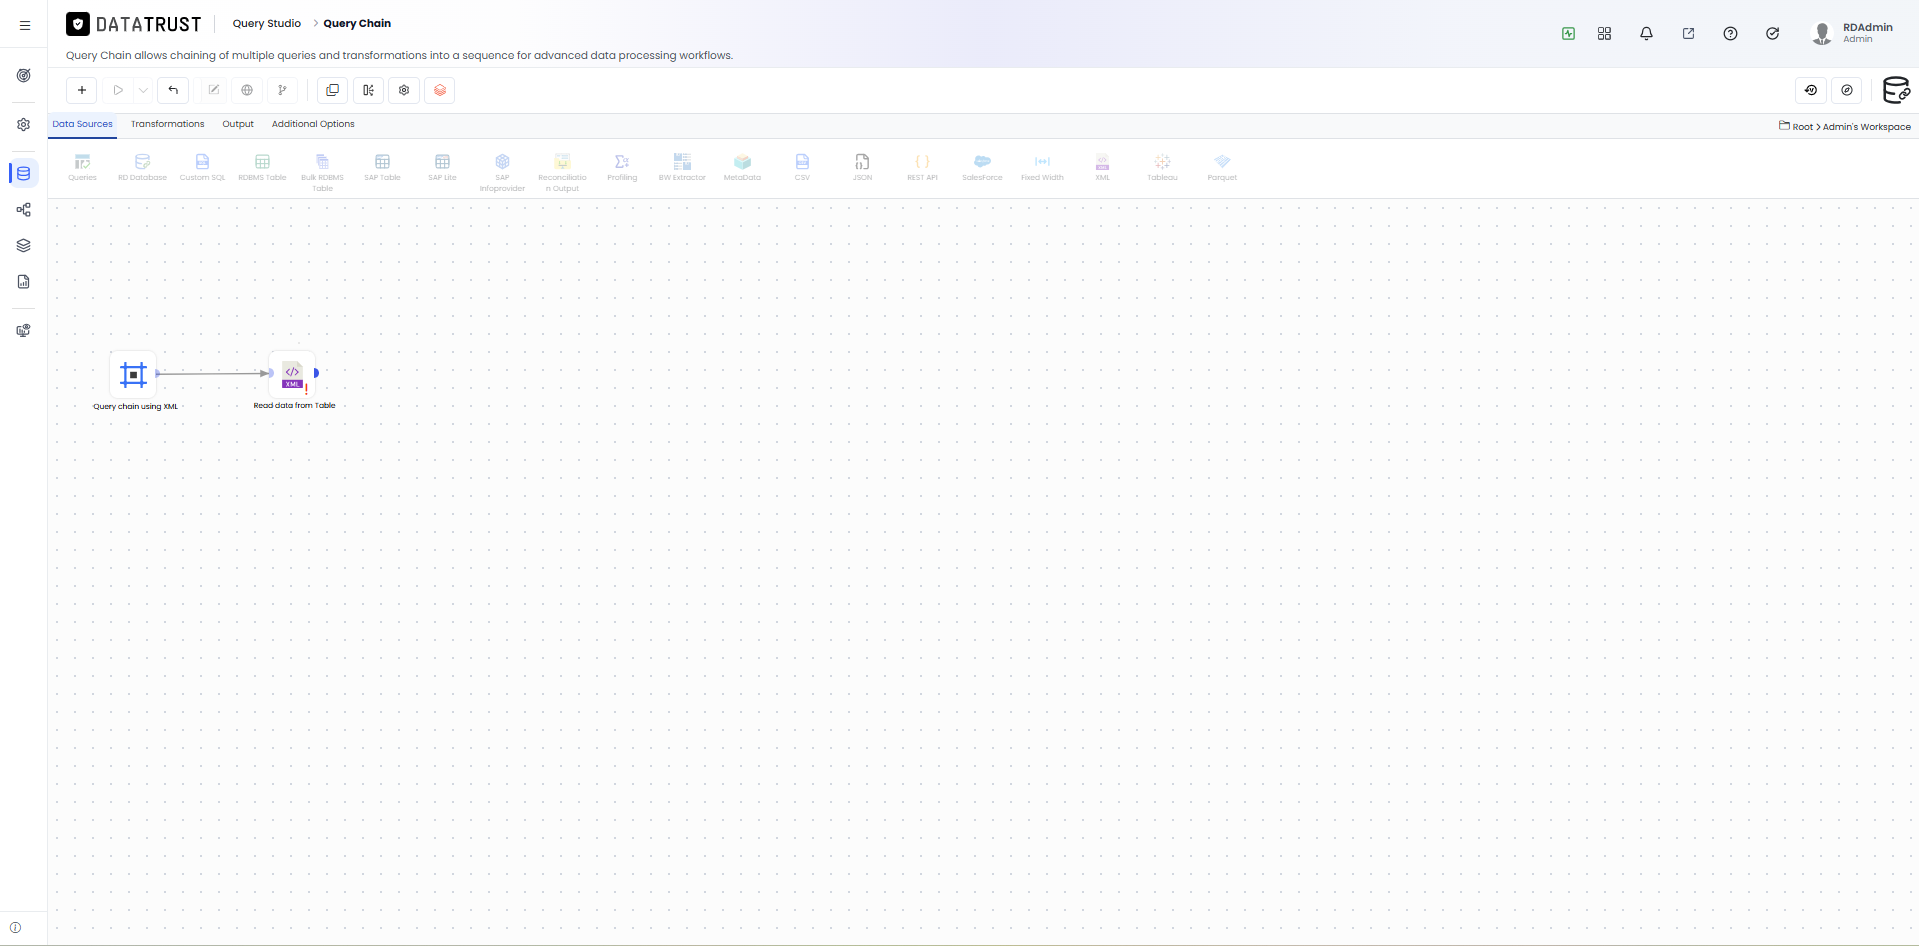Select the Bulk RDBMS Table data source
This screenshot has width=1919, height=946.
322,172
